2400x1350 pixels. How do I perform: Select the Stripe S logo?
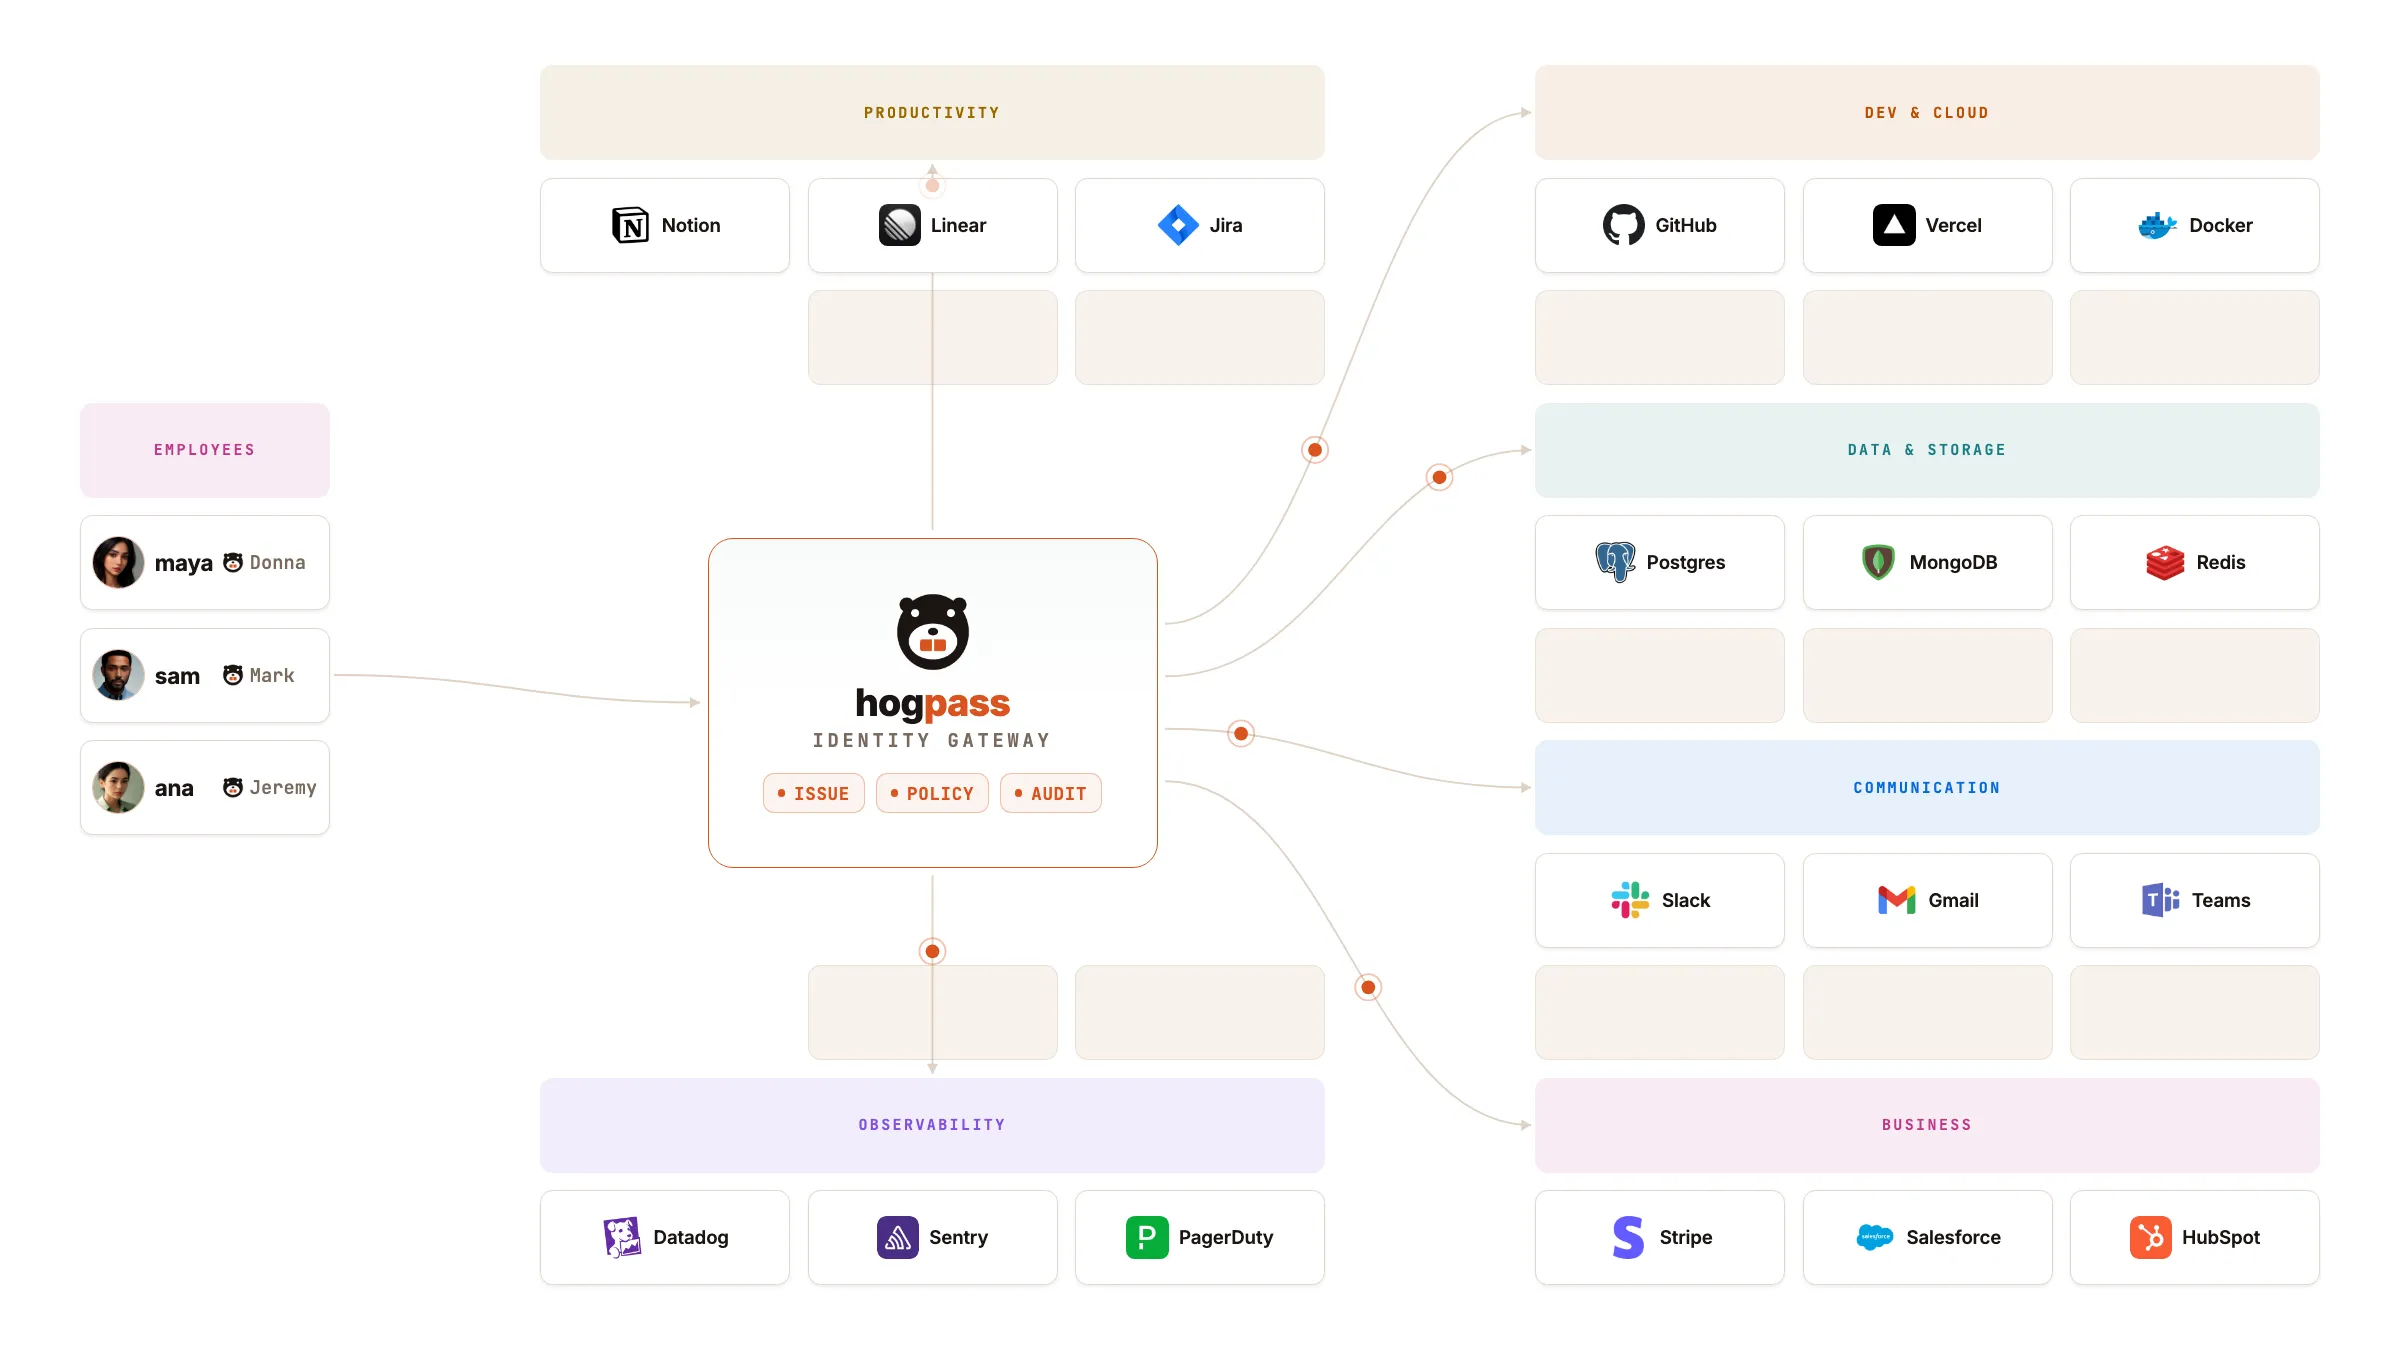point(1628,1237)
